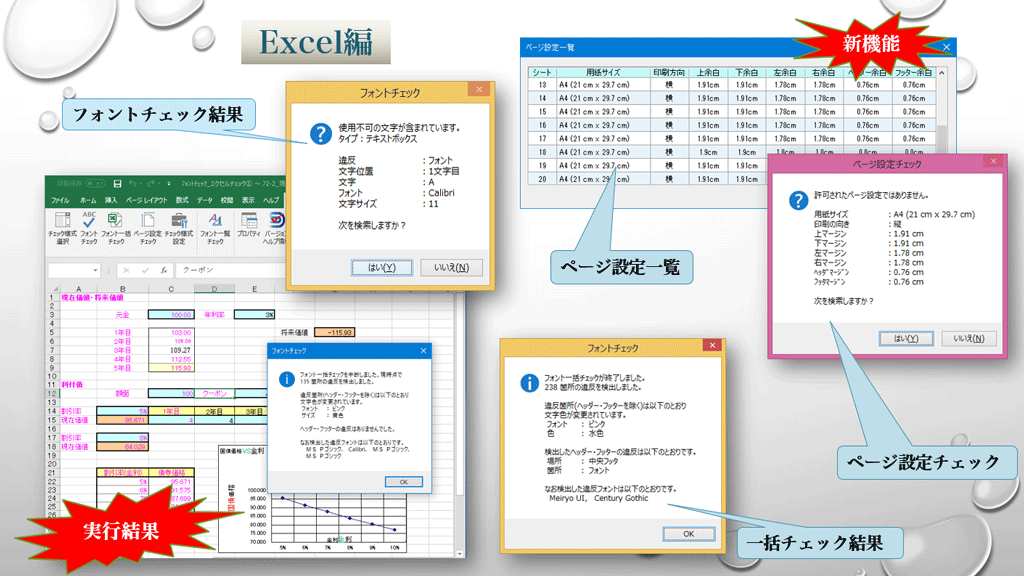Switch to the ページレイアウト ribbon tab
1024x576 pixels.
(146, 200)
